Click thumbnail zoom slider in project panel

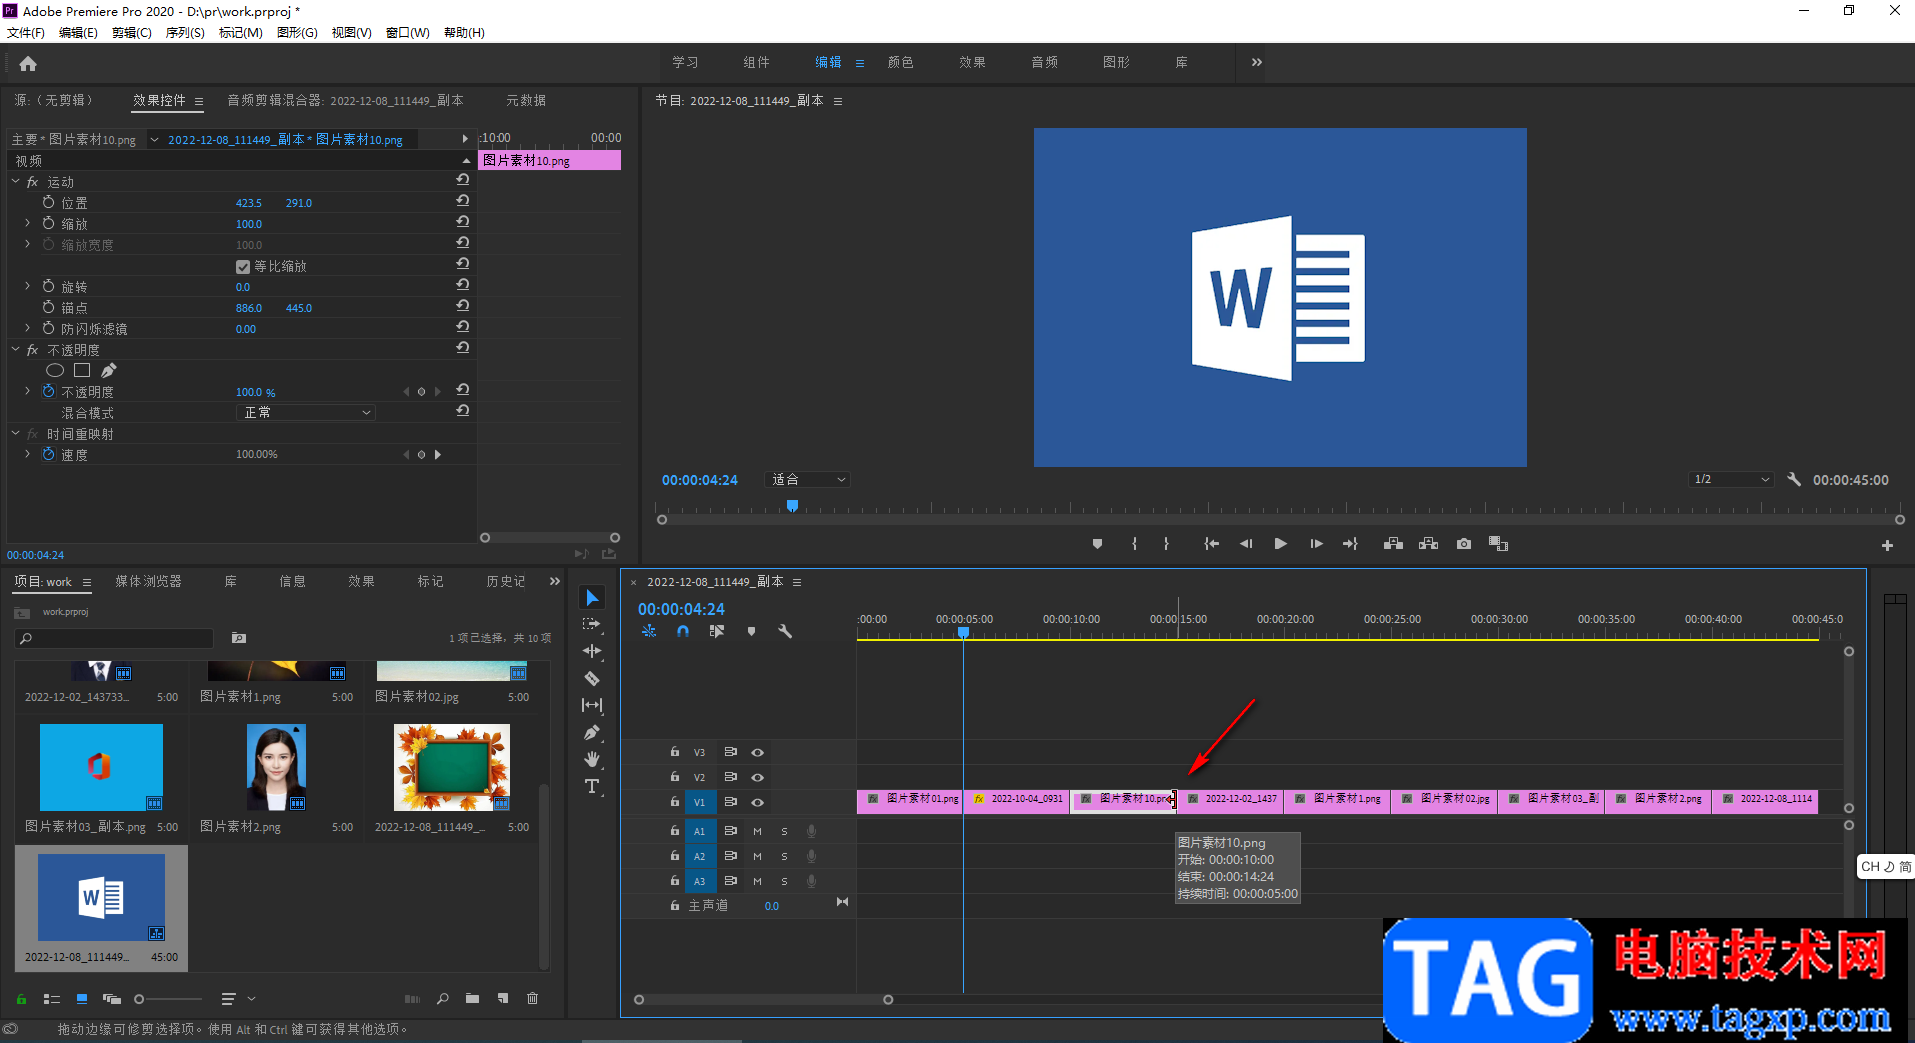pos(168,998)
